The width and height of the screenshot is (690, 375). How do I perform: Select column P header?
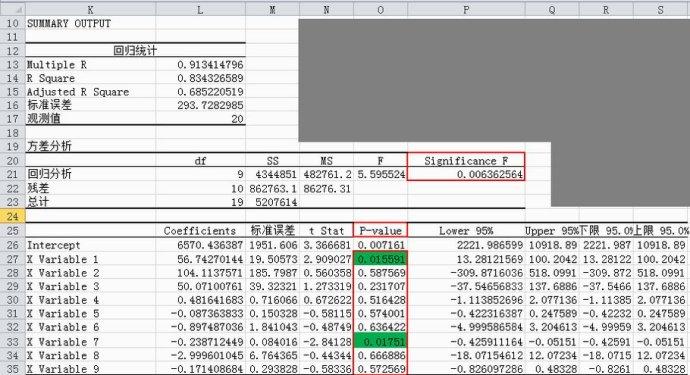pyautogui.click(x=466, y=10)
